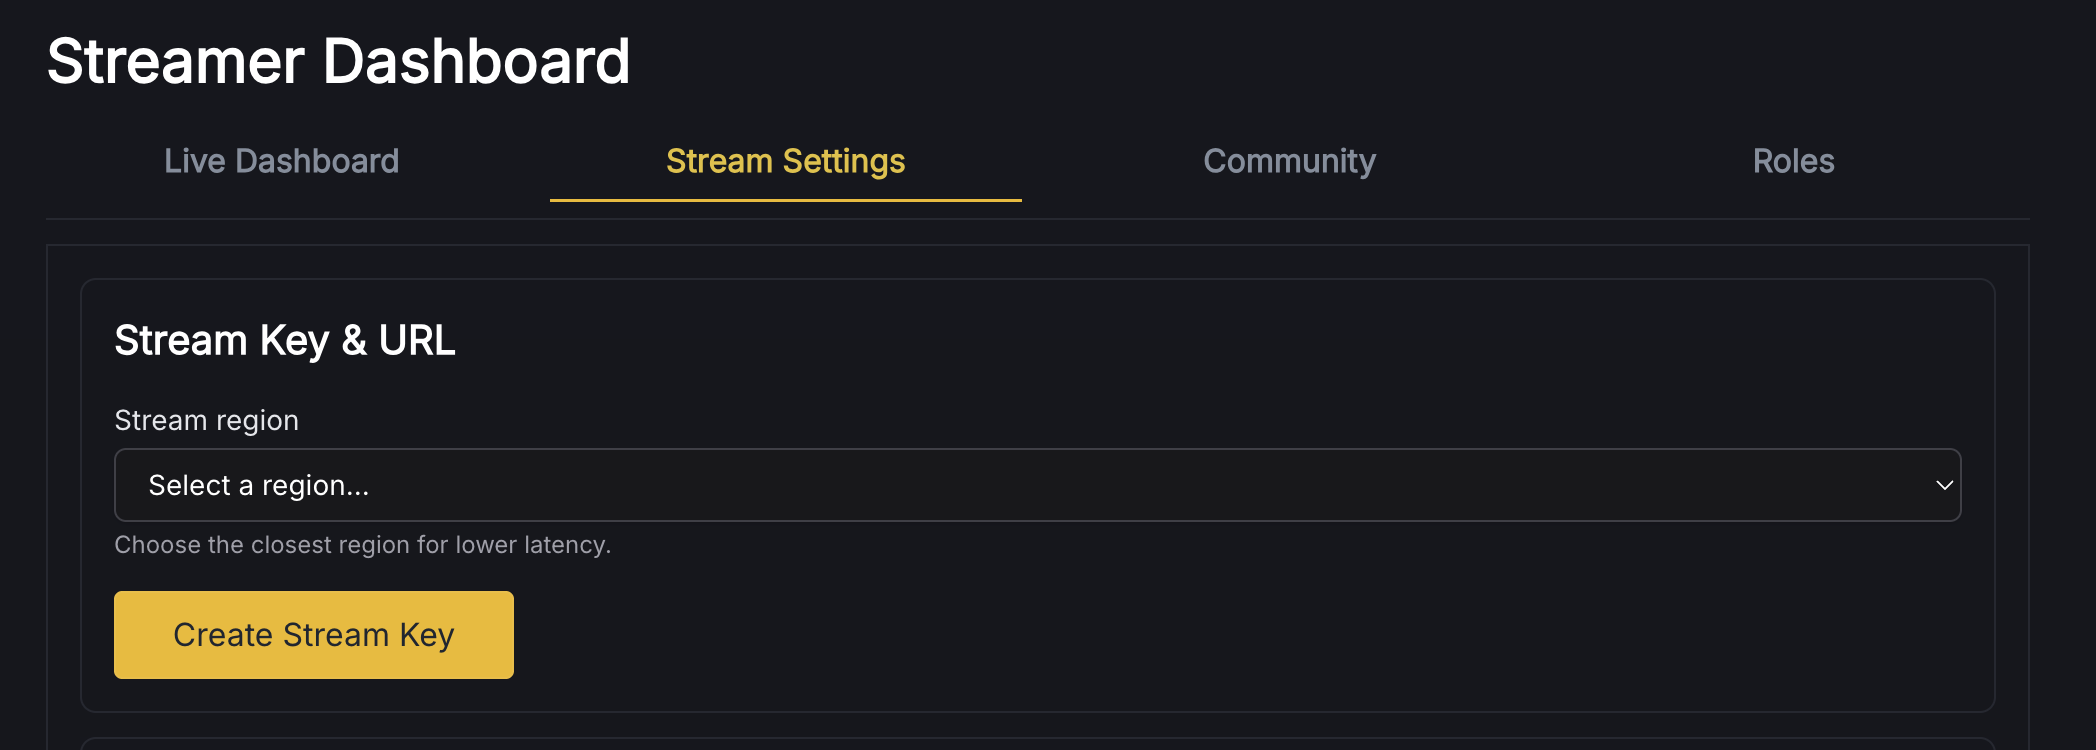Click the Stream region field label
This screenshot has height=750, width=2096.
click(206, 420)
